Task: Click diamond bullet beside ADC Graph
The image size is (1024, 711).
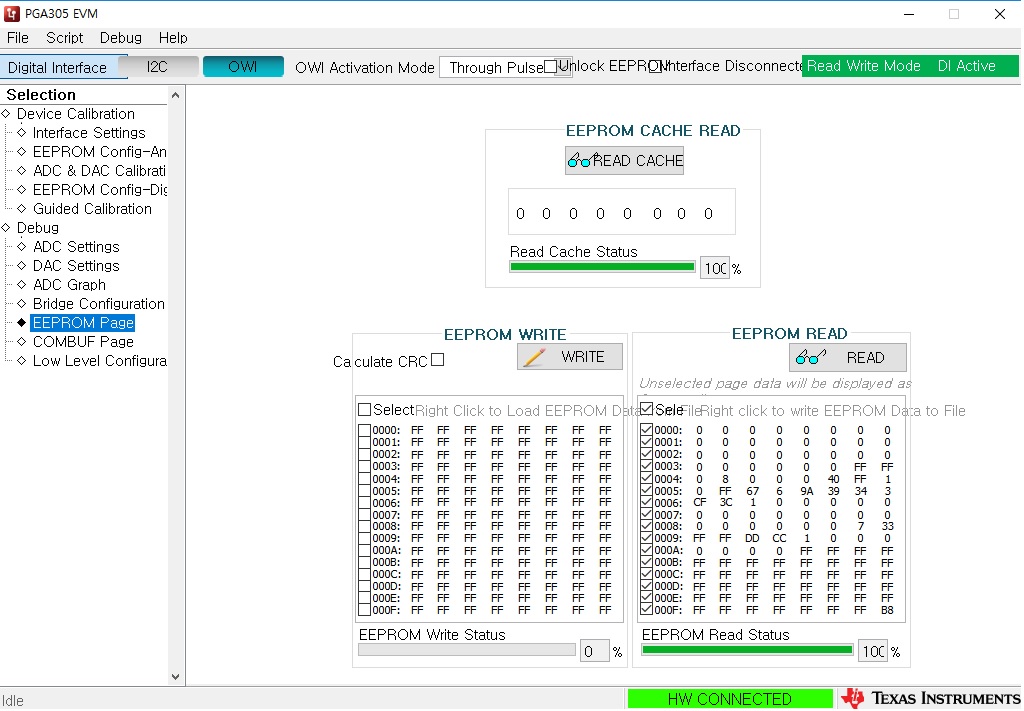Action: (x=22, y=285)
